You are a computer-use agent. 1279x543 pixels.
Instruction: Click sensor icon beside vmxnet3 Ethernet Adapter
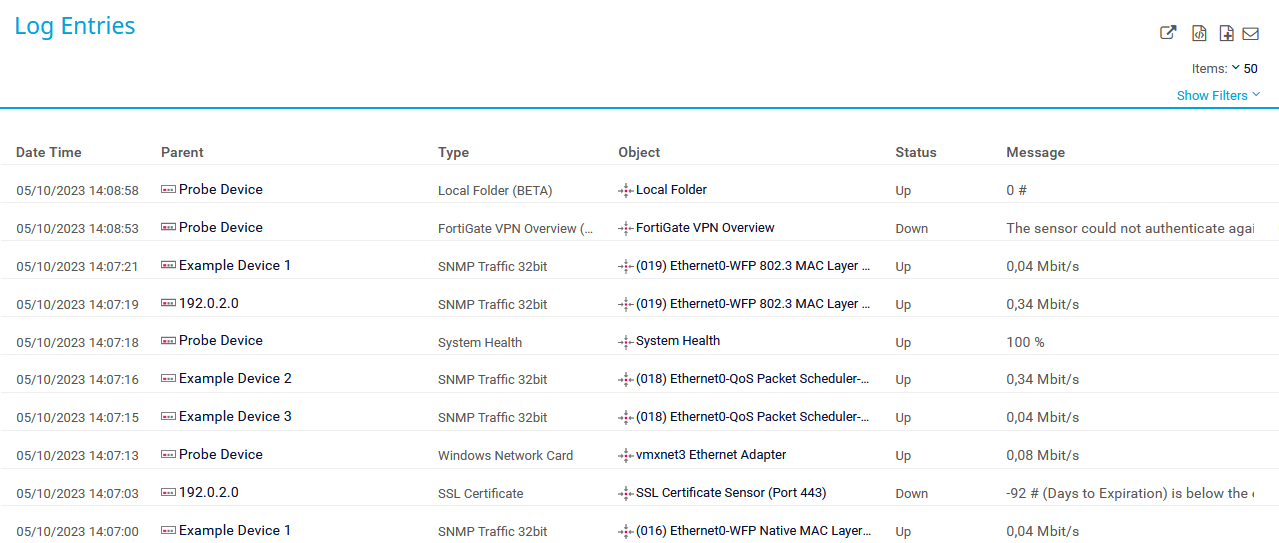[625, 455]
